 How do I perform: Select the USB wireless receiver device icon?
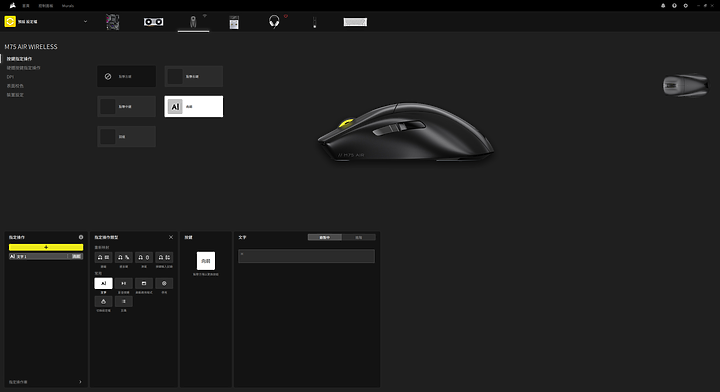[x=234, y=22]
